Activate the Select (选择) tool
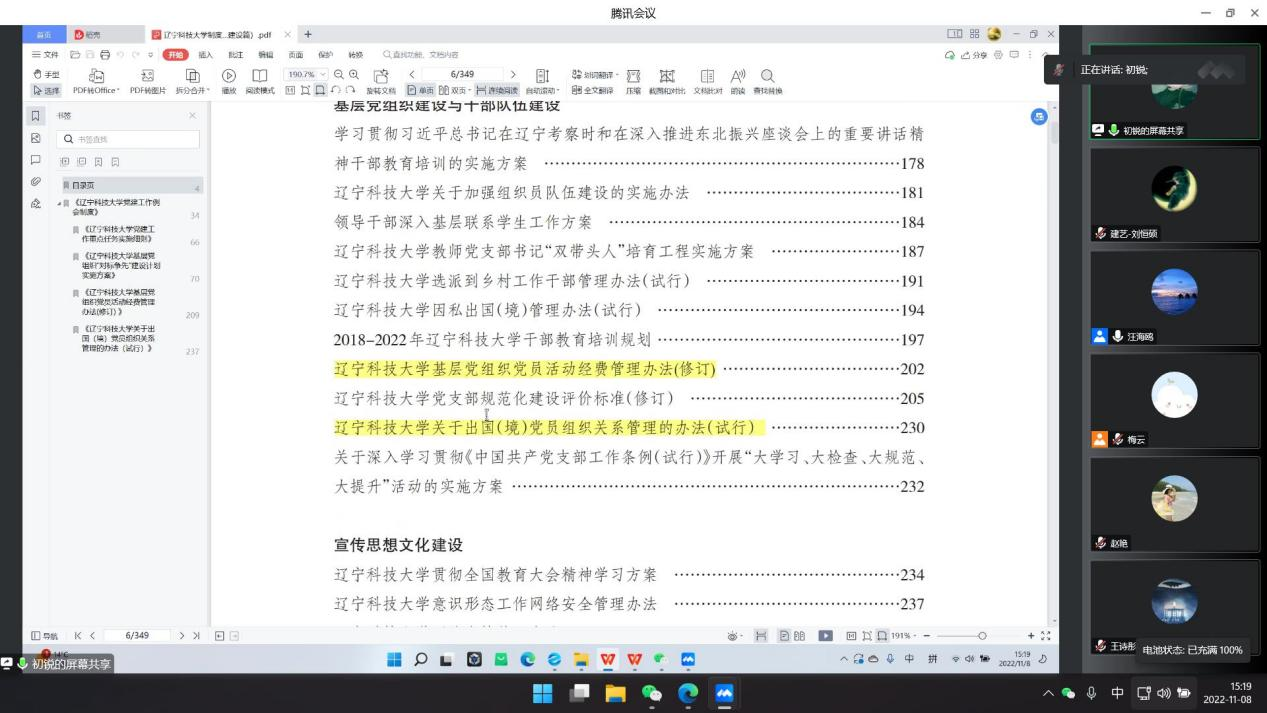The height and width of the screenshot is (713, 1267). click(x=46, y=90)
